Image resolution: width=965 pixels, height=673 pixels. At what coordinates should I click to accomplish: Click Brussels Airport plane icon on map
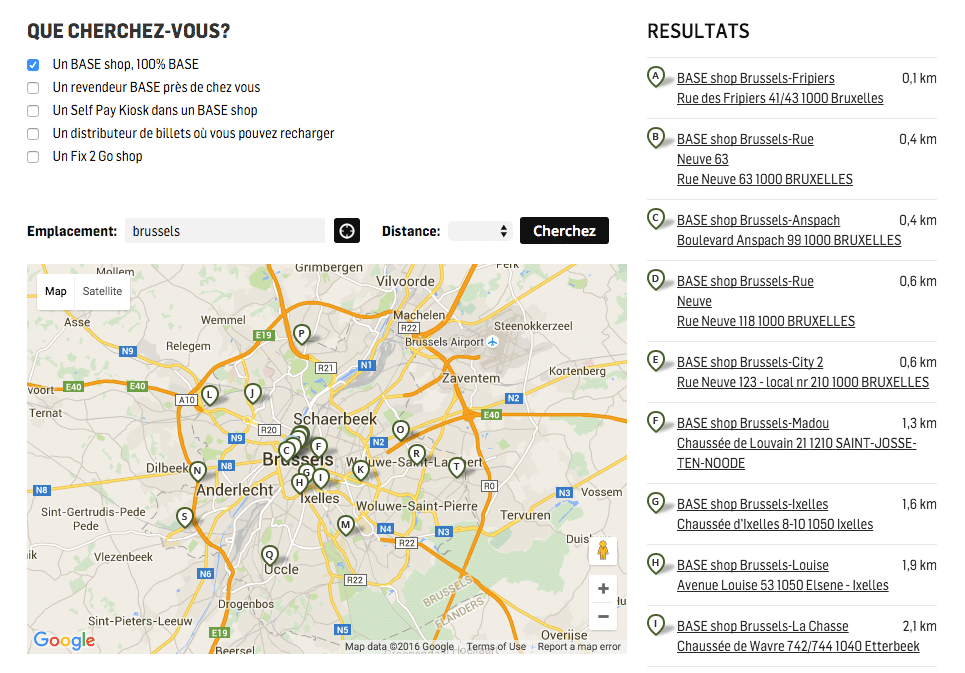(x=492, y=341)
